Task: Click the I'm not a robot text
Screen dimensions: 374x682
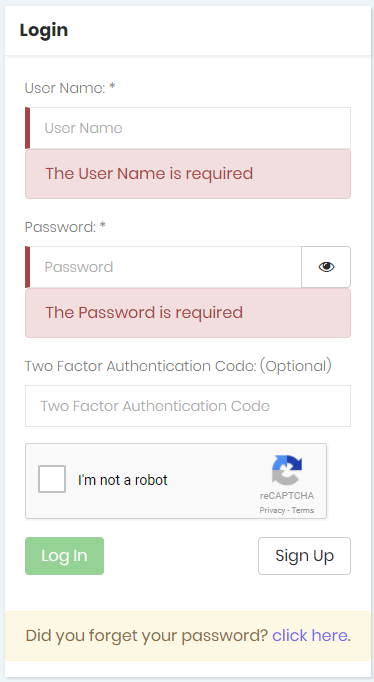Action: 123,480
